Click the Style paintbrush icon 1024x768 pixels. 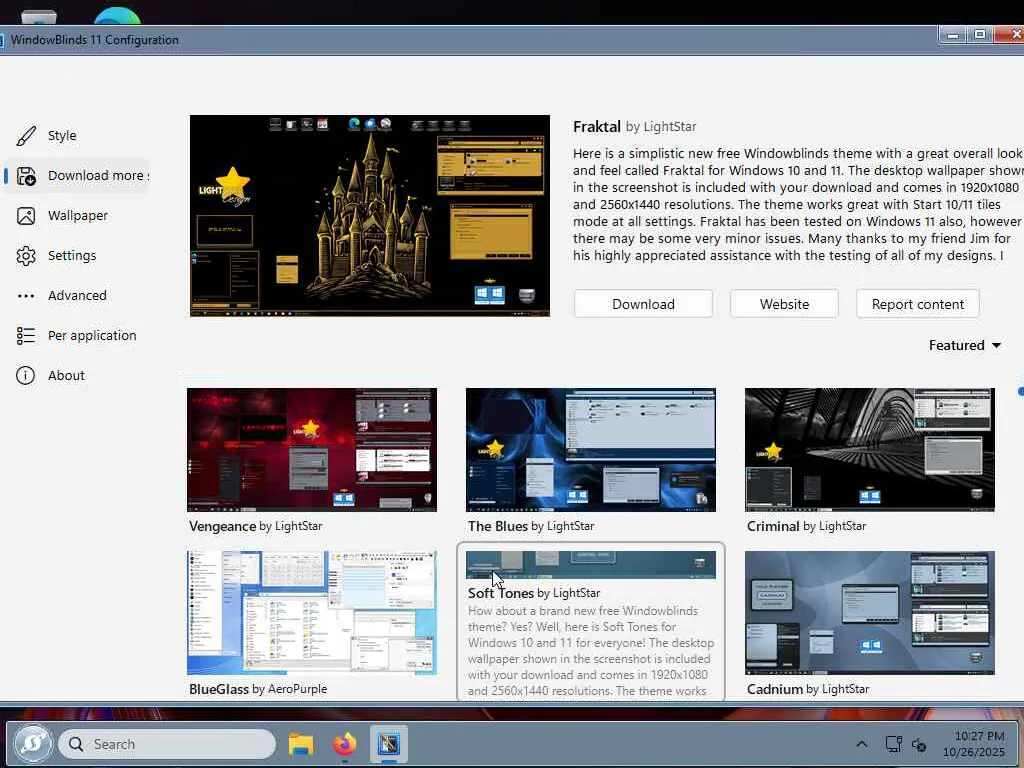coord(26,136)
